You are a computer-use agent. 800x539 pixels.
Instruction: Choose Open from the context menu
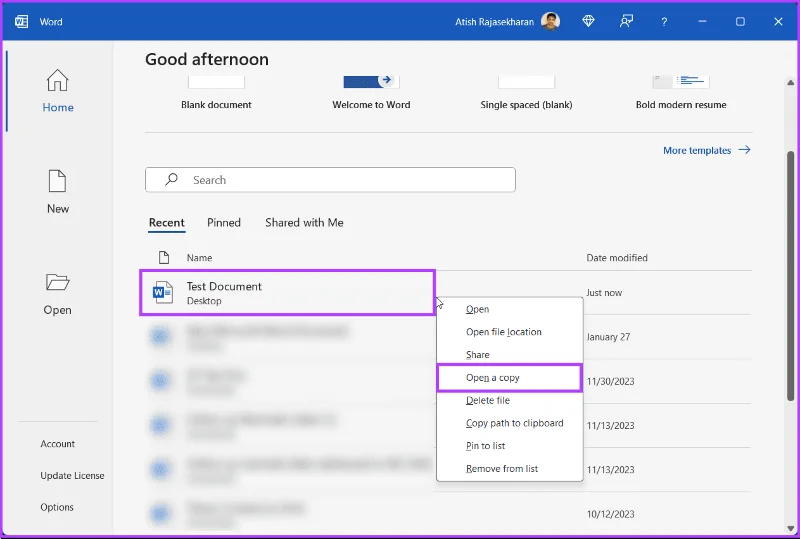pos(510,309)
